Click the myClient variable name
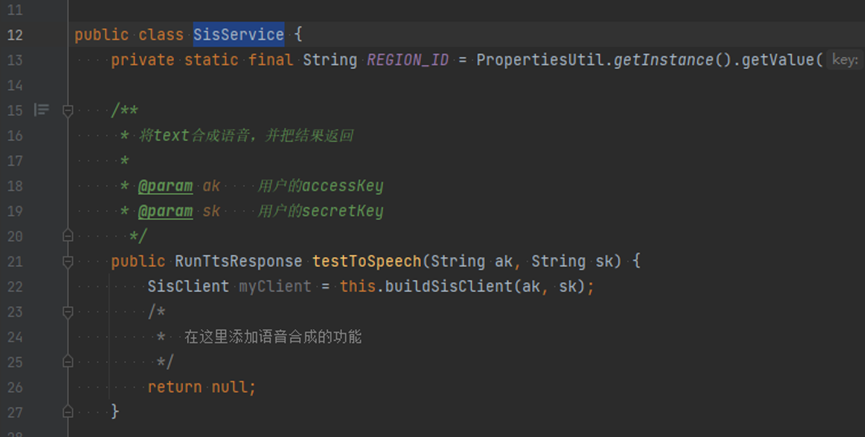 click(274, 286)
